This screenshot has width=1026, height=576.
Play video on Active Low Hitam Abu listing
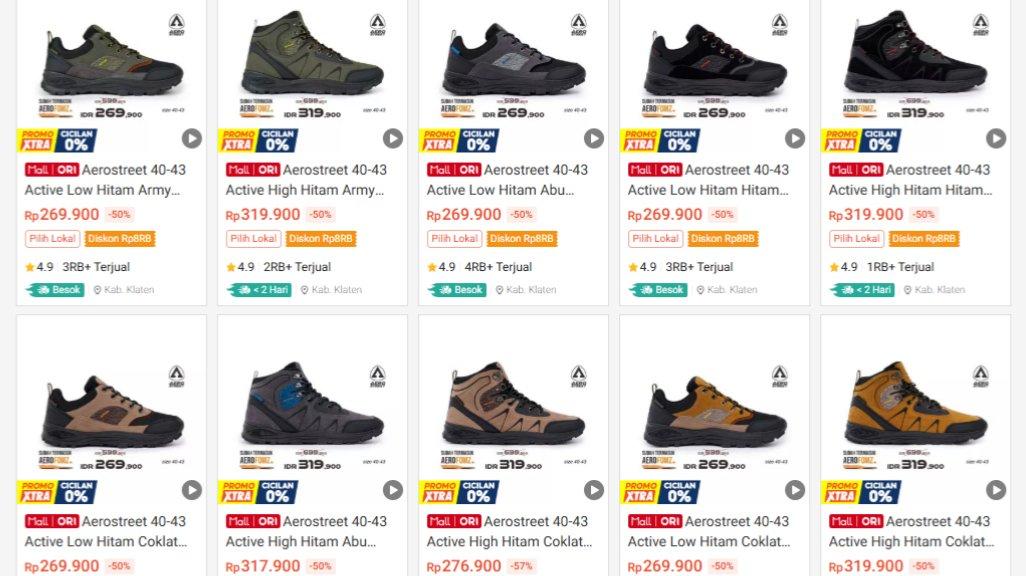point(594,139)
